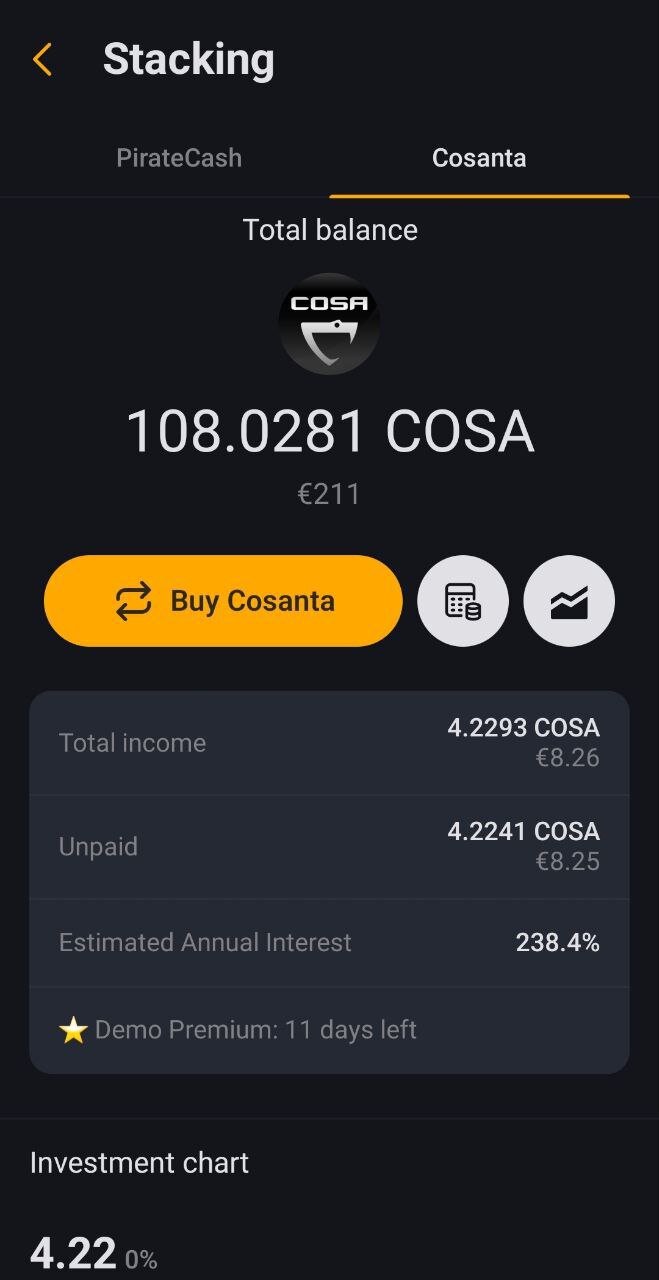Tap the 238.4% interest value
659x1280 pixels.
(x=557, y=943)
